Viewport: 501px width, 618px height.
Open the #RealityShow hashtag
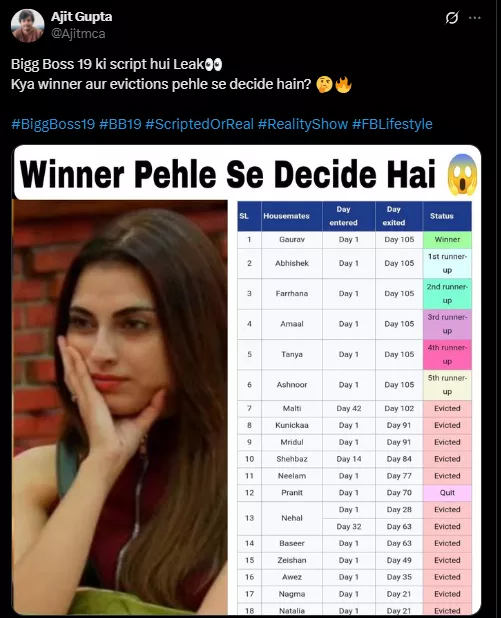coord(303,124)
